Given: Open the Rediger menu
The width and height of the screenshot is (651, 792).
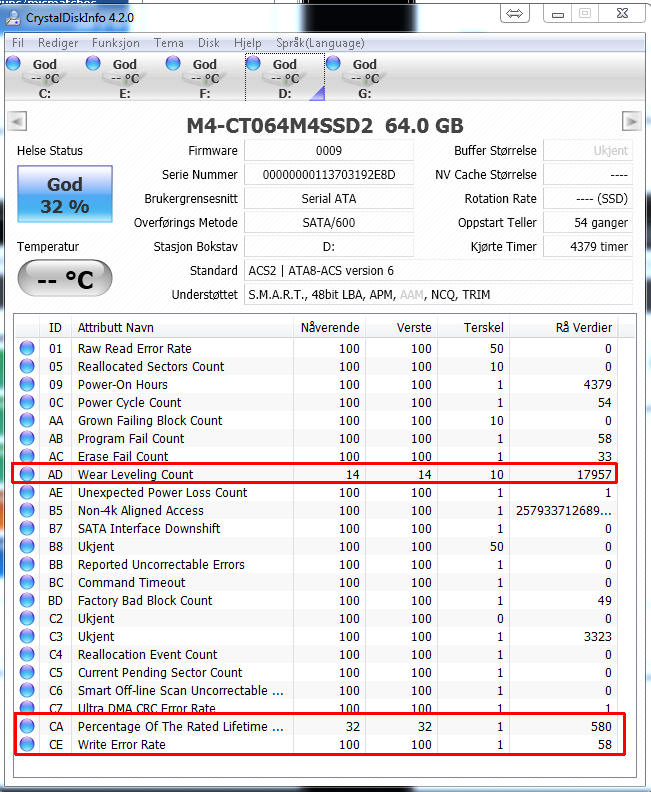Looking at the screenshot, I should coord(58,43).
